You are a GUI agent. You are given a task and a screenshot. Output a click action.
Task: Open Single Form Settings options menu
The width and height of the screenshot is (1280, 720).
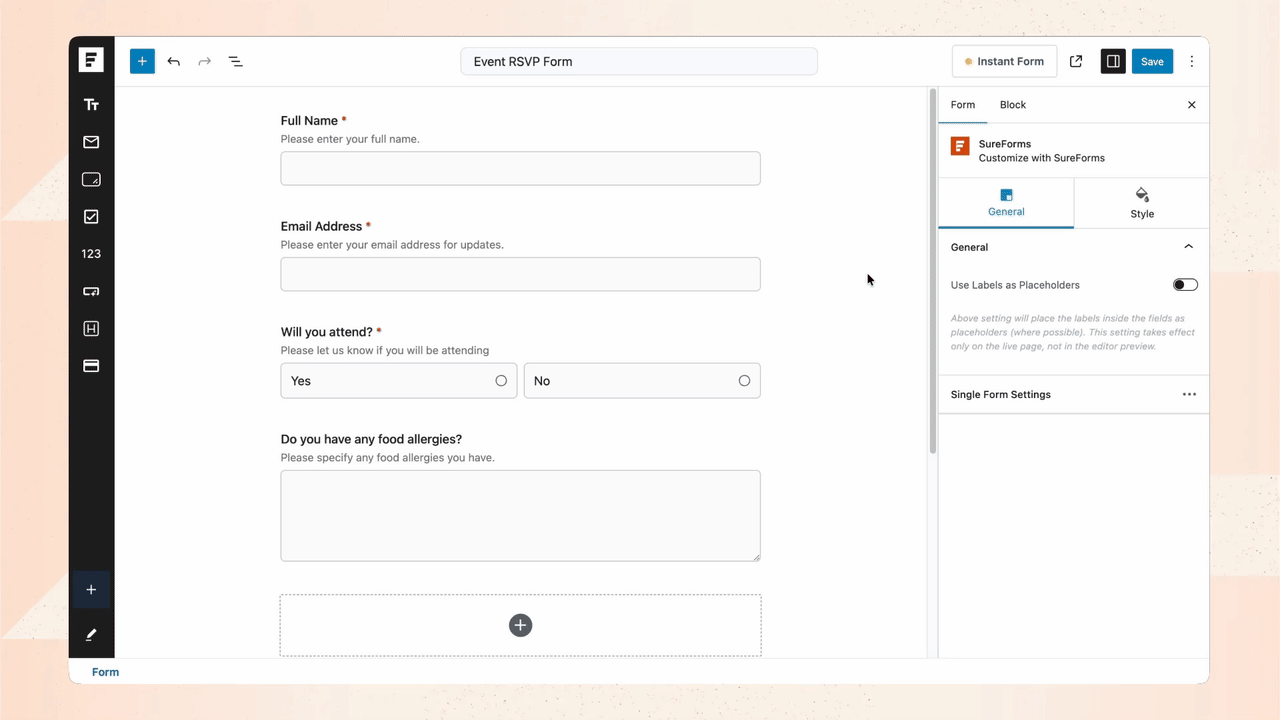[1189, 394]
